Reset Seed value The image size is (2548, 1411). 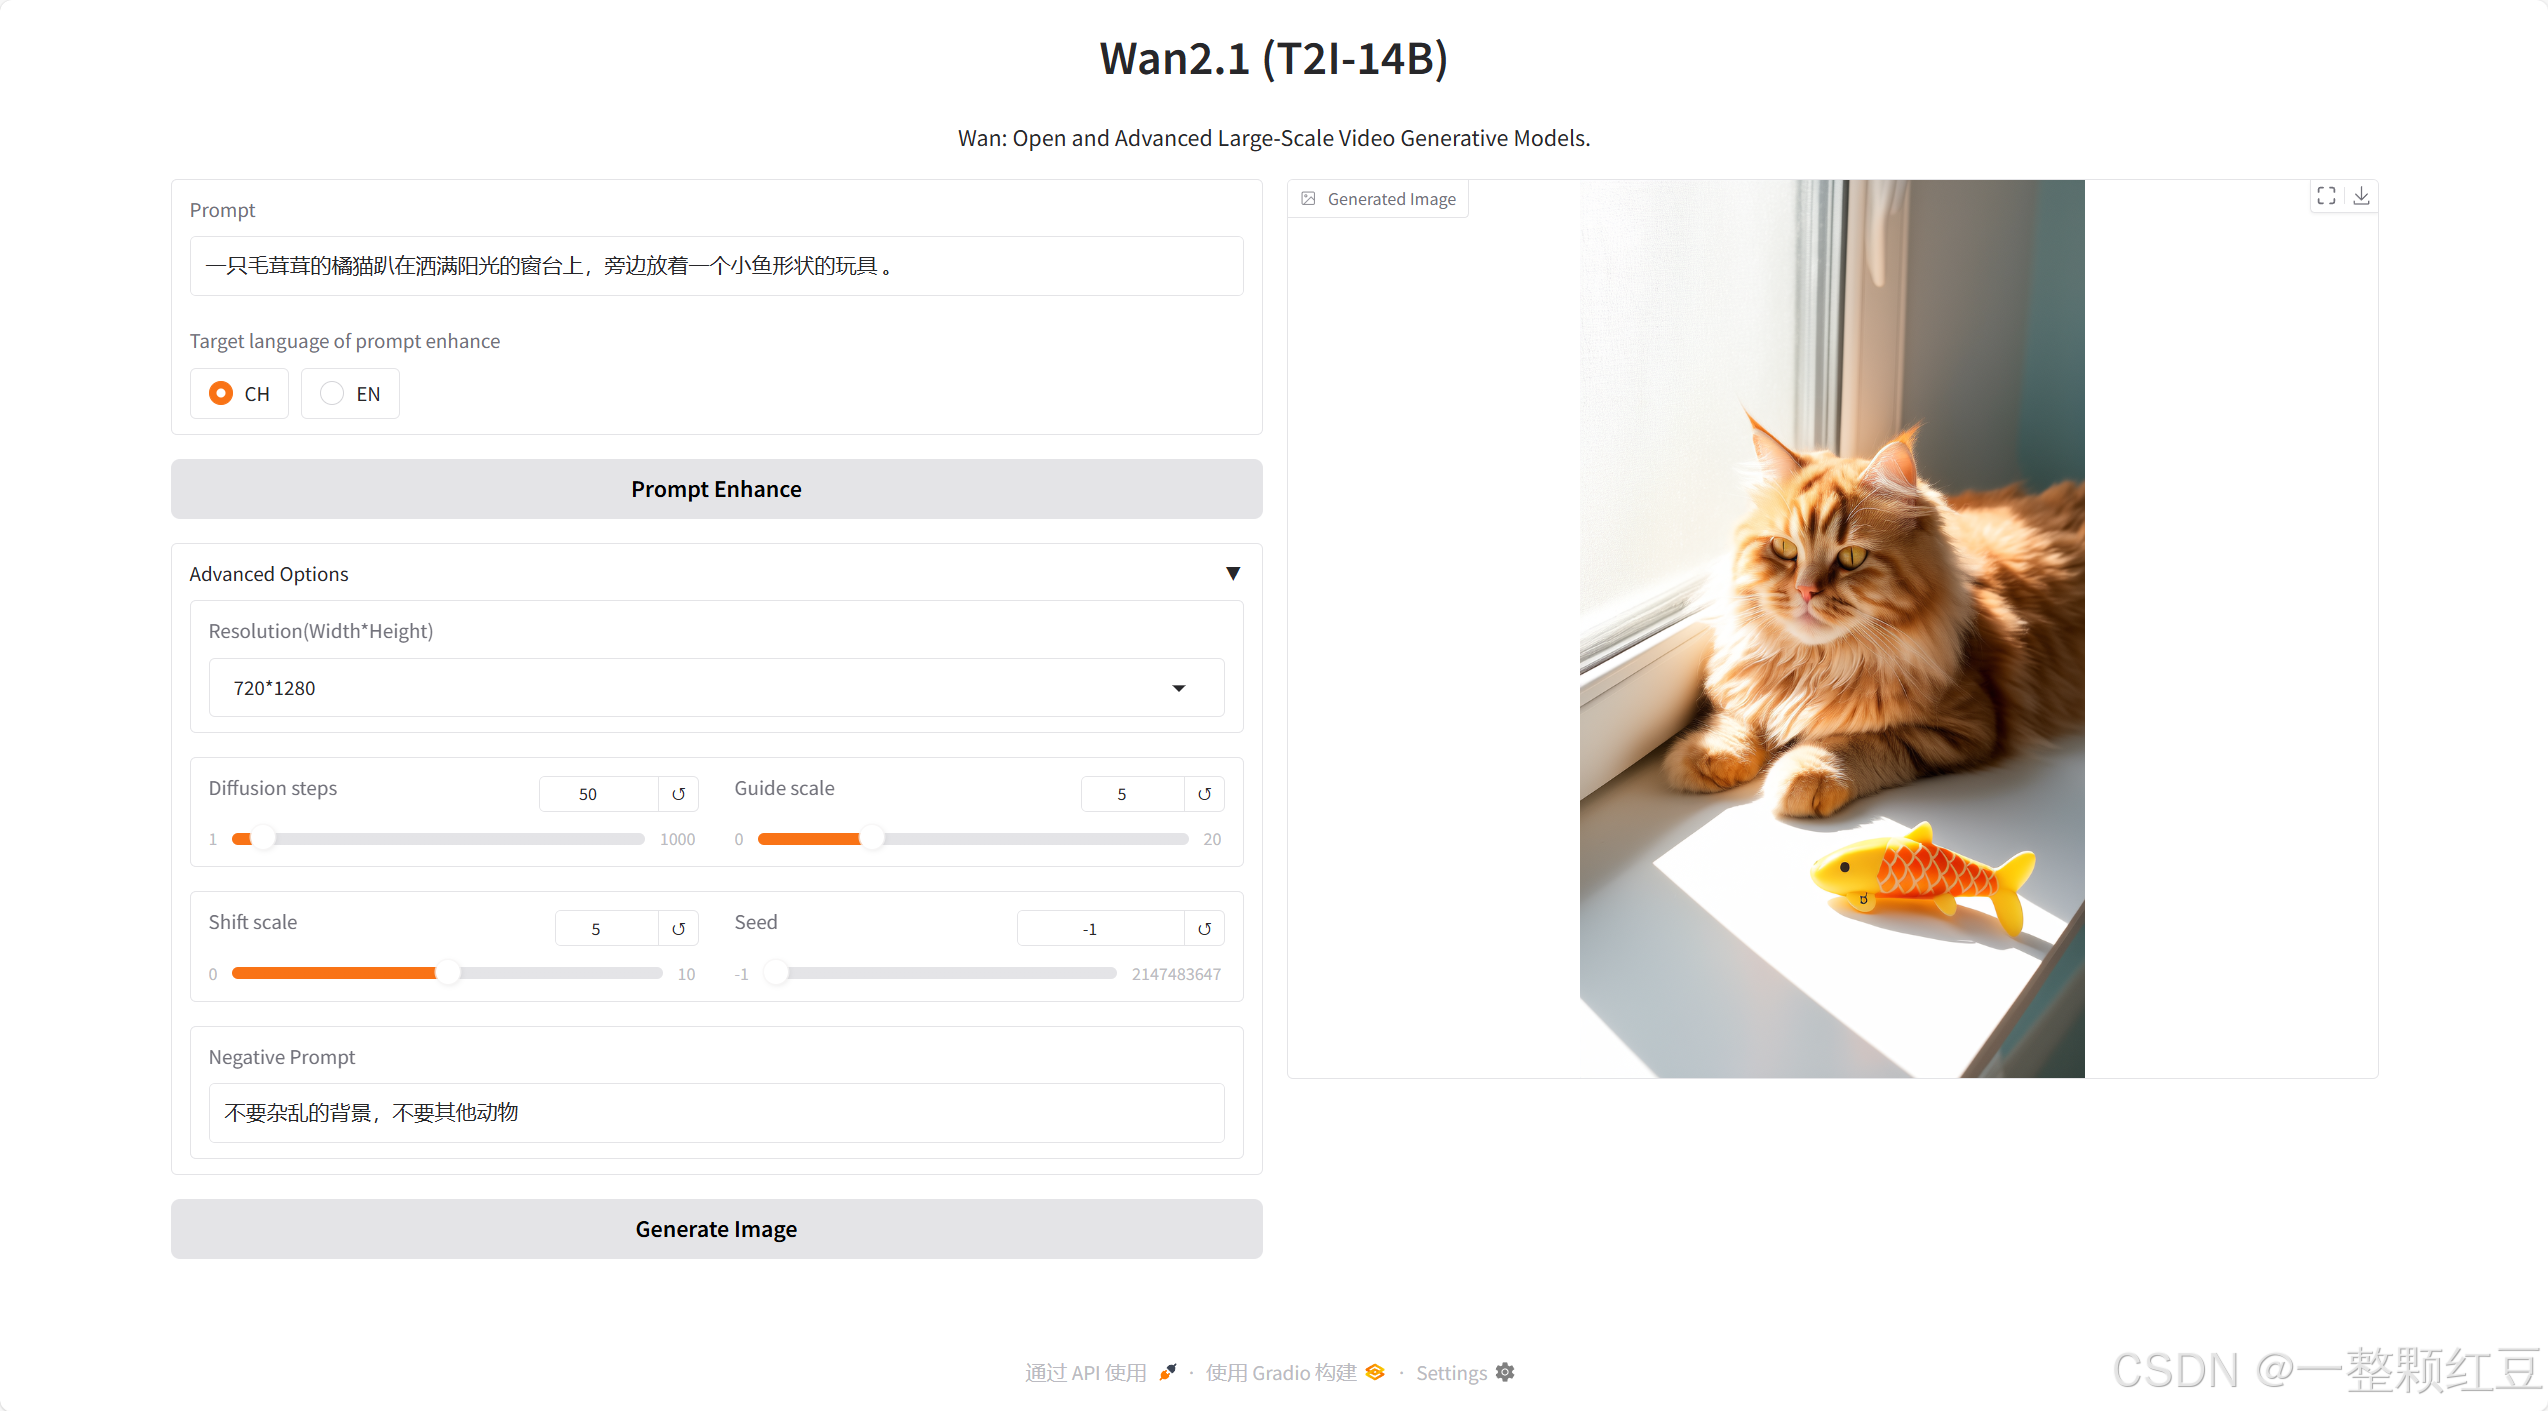tap(1204, 929)
